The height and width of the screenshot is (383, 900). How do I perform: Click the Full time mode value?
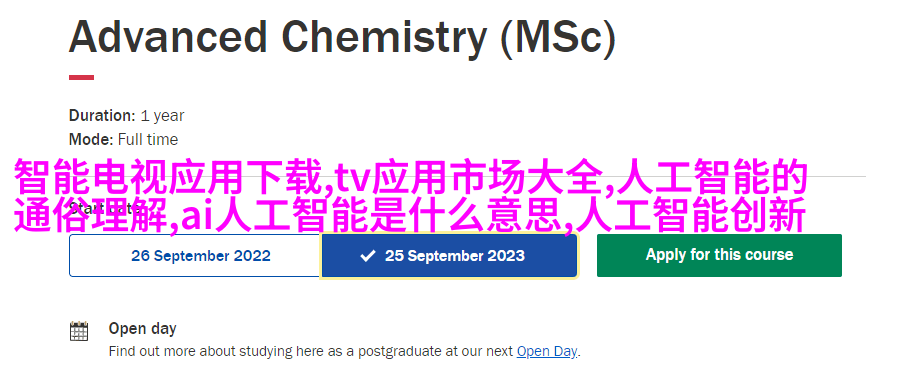[x=148, y=140]
